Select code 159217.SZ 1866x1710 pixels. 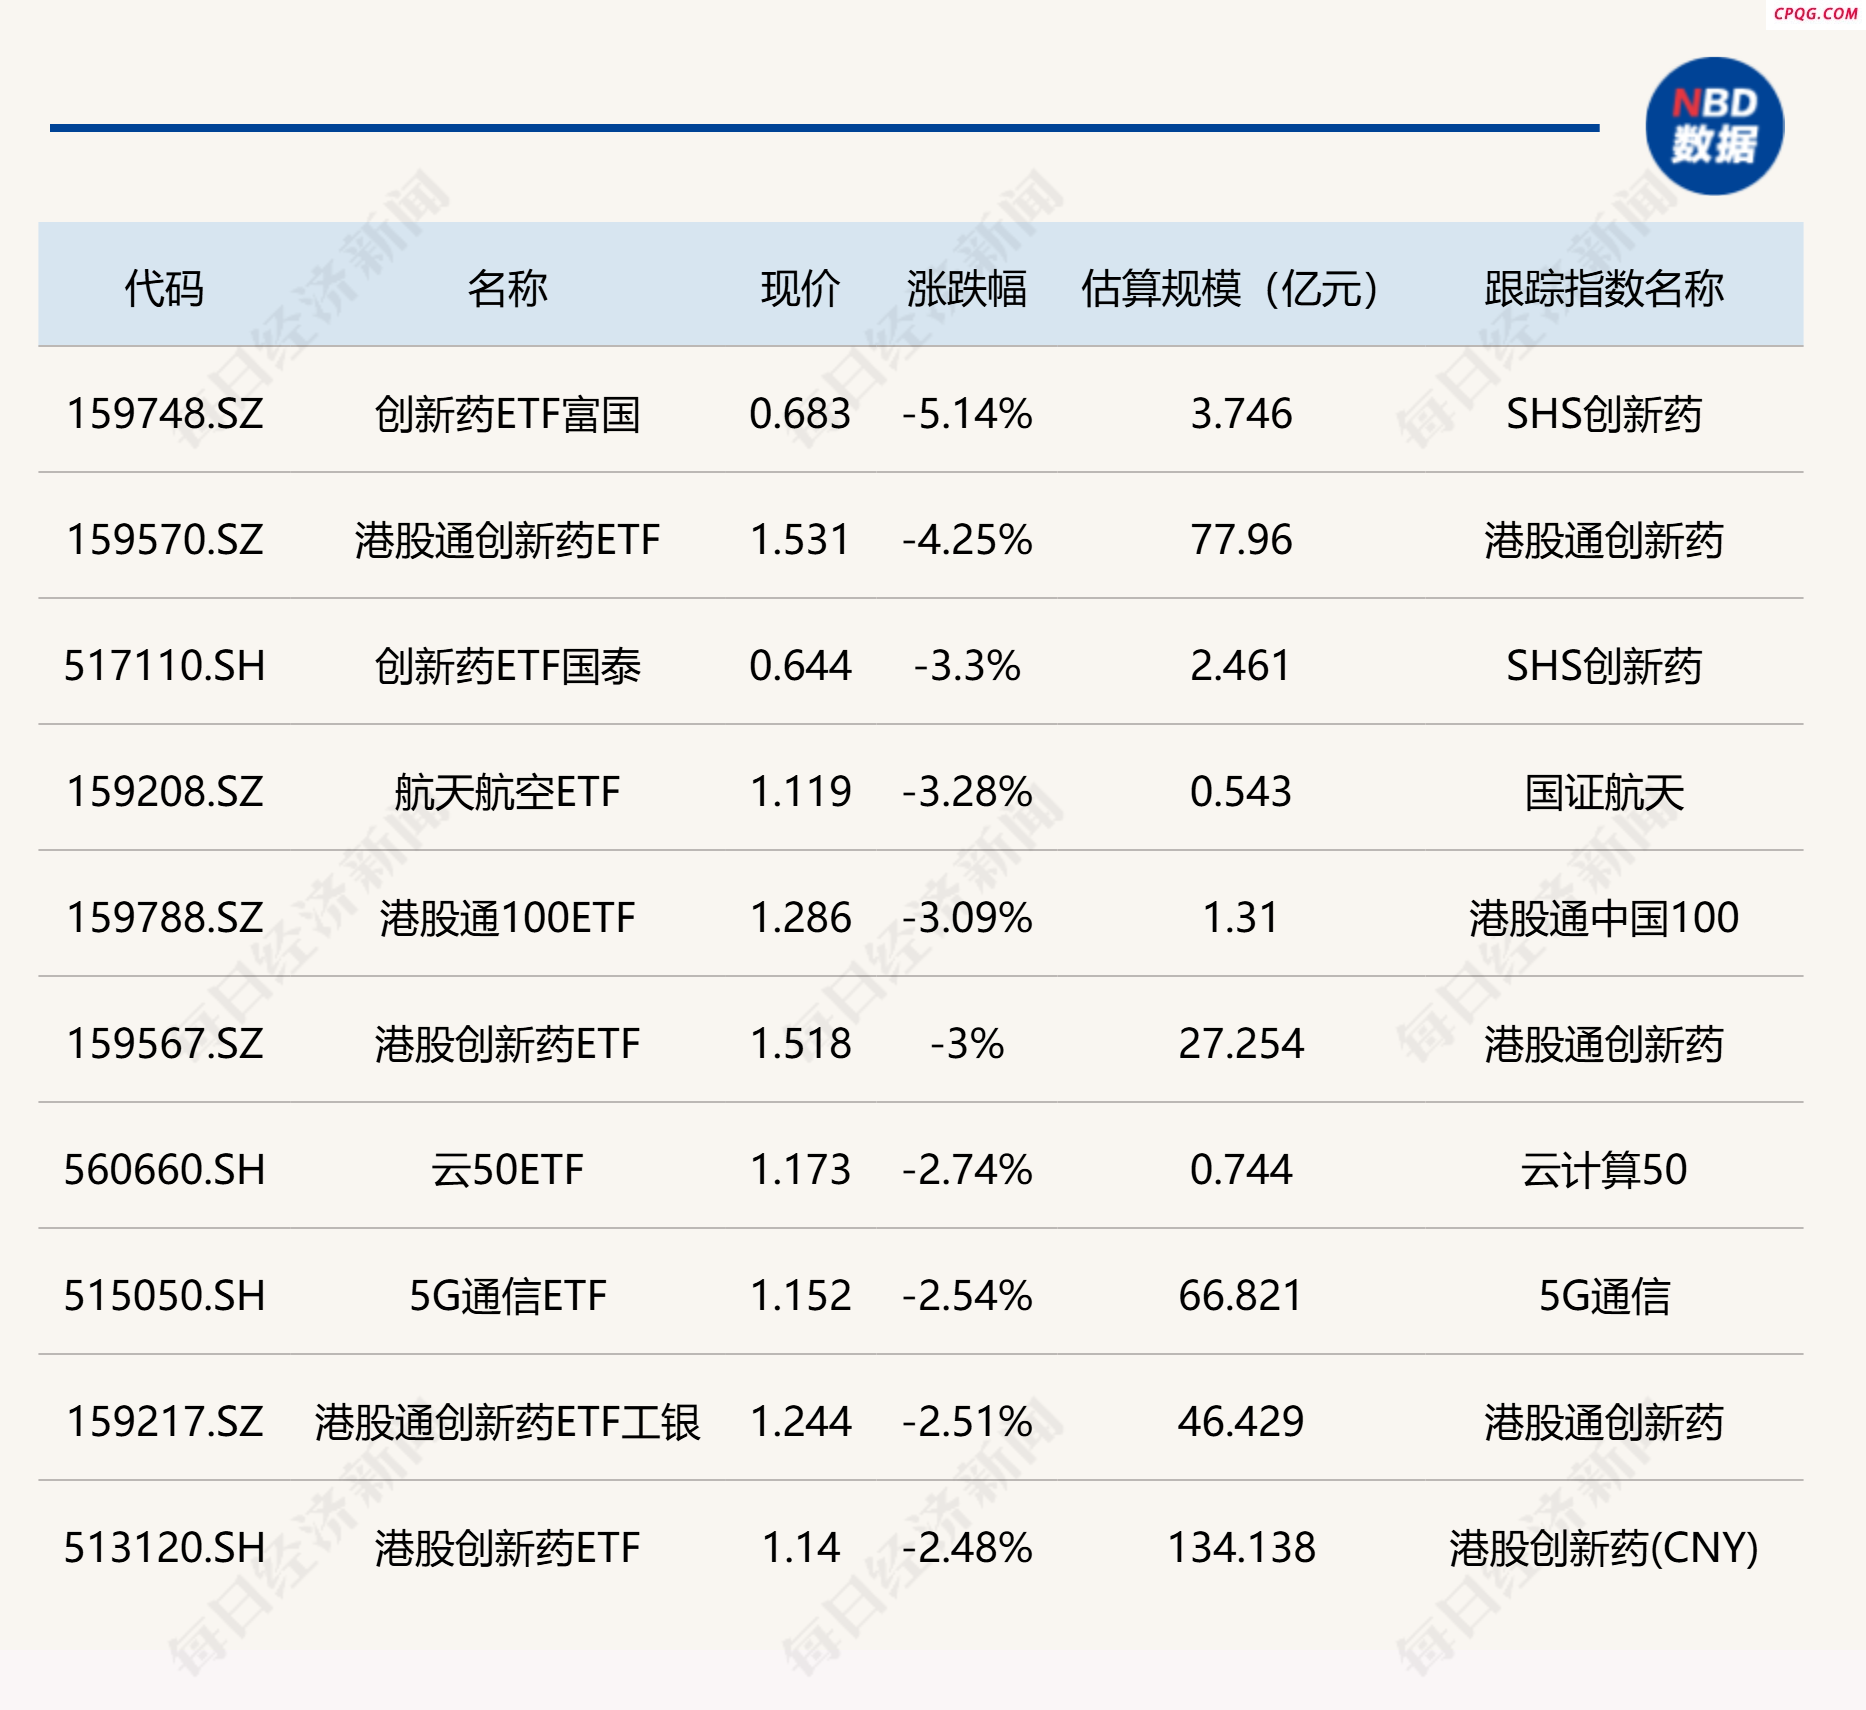coord(165,1421)
